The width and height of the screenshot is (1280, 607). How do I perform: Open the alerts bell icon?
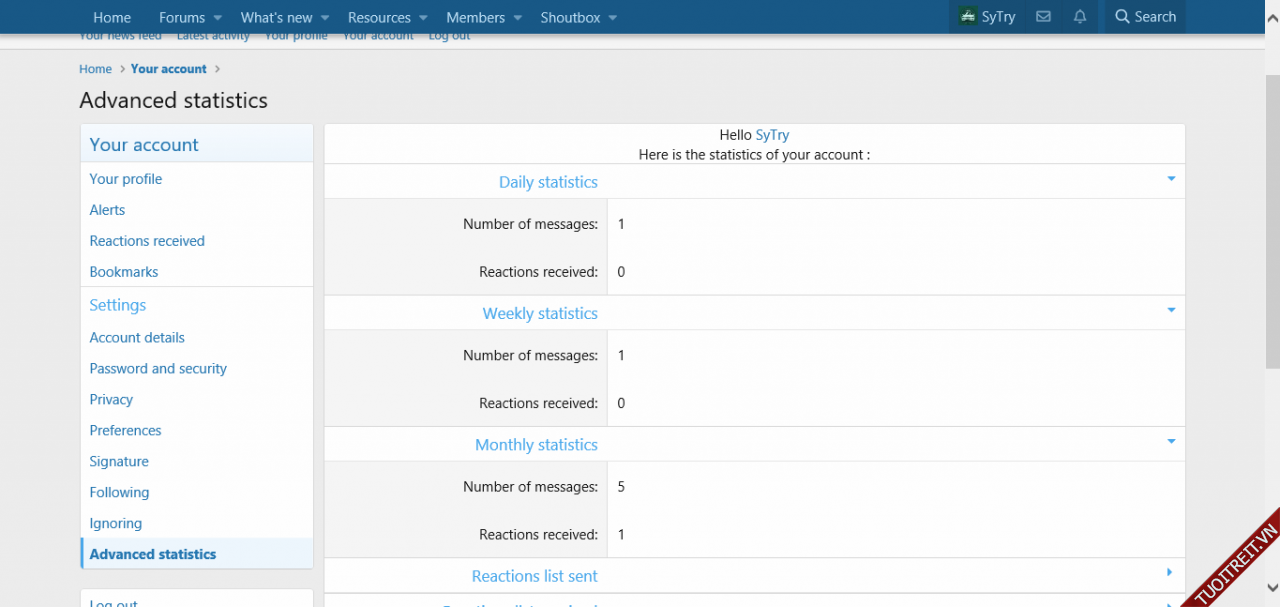(x=1080, y=17)
